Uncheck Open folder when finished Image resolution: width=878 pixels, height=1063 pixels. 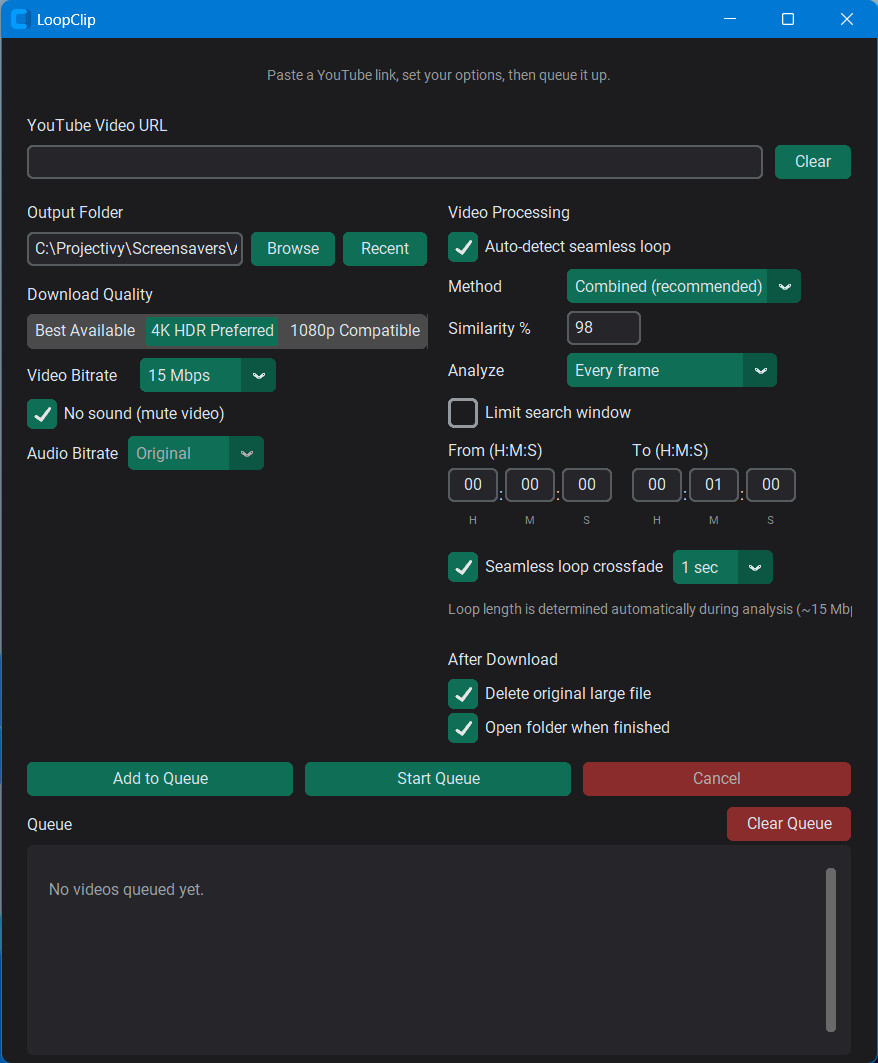(x=463, y=728)
